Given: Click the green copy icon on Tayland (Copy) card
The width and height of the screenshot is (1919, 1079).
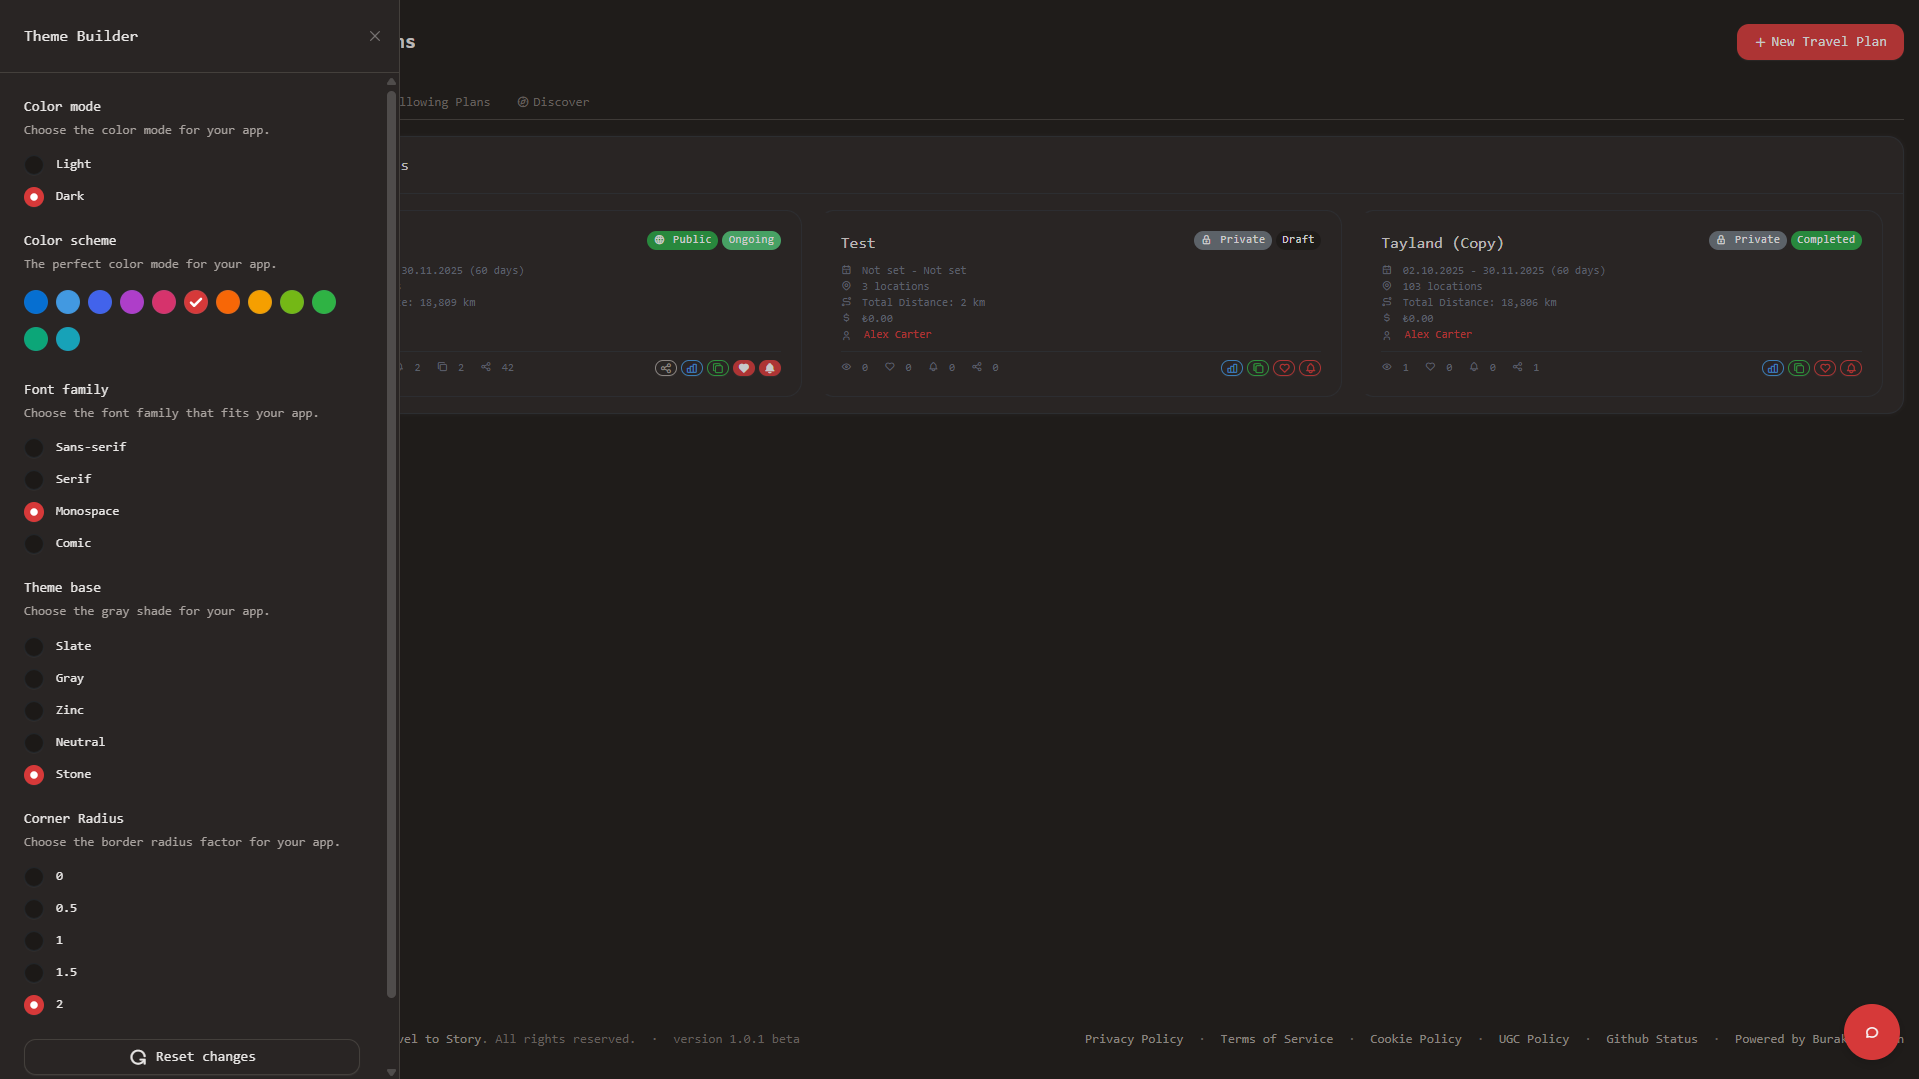Looking at the screenshot, I should coord(1799,368).
